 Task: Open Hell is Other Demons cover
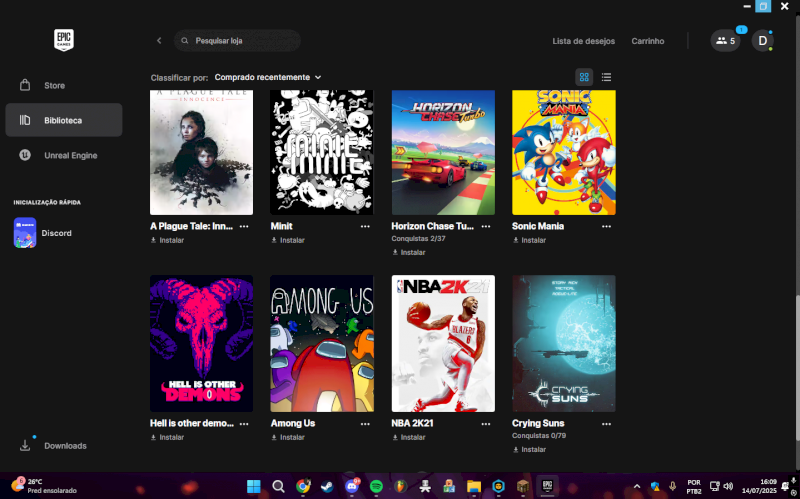(x=202, y=343)
